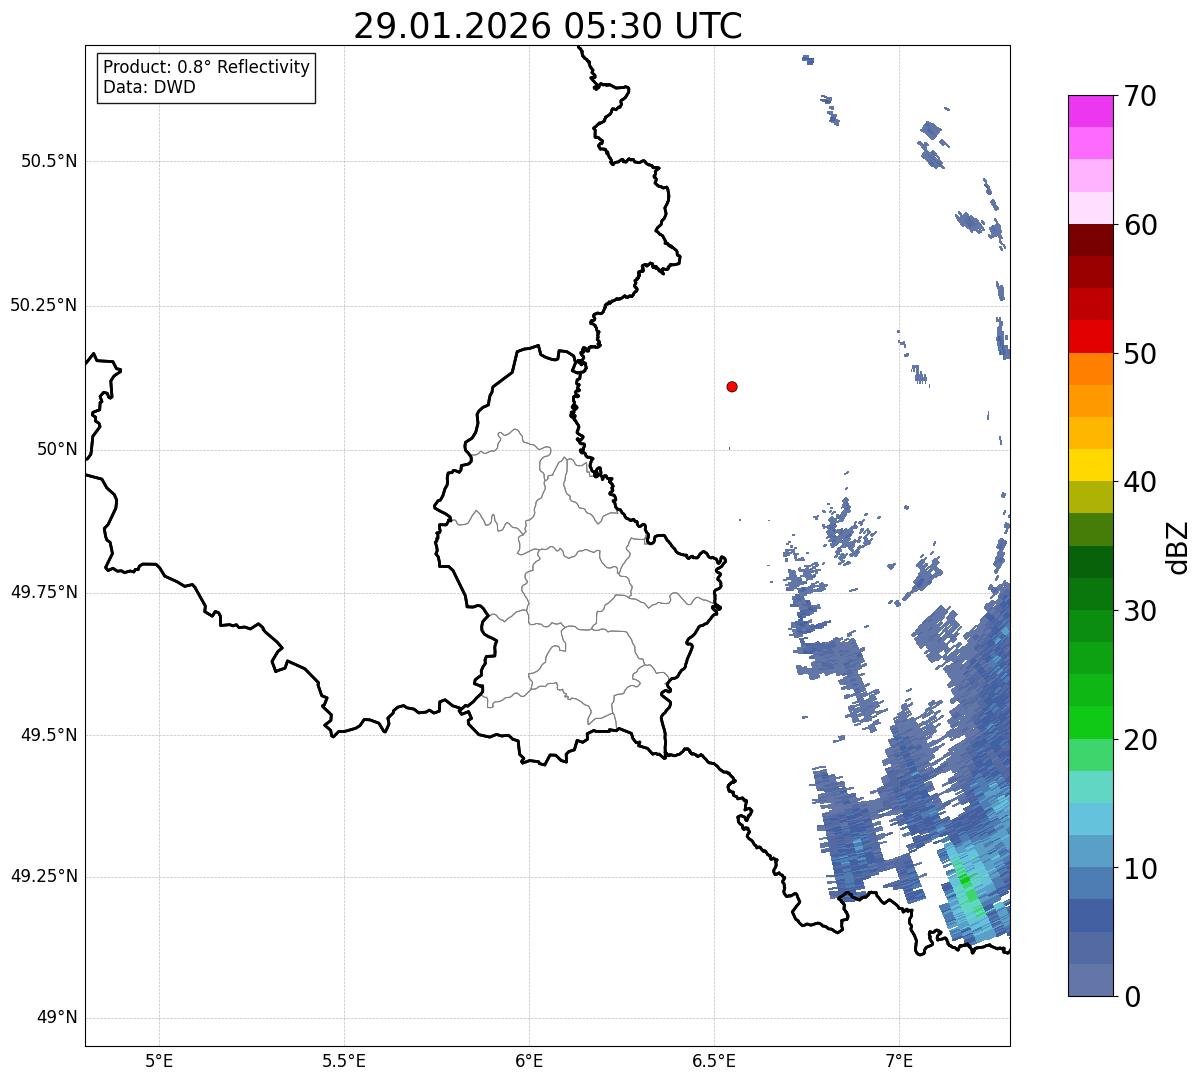
Task: Click the Product: 0.8° Reflectivity label
Action: [x=207, y=67]
